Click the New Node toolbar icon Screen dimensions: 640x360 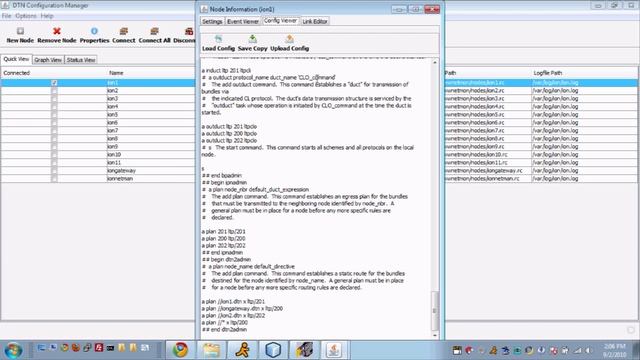coord(20,31)
